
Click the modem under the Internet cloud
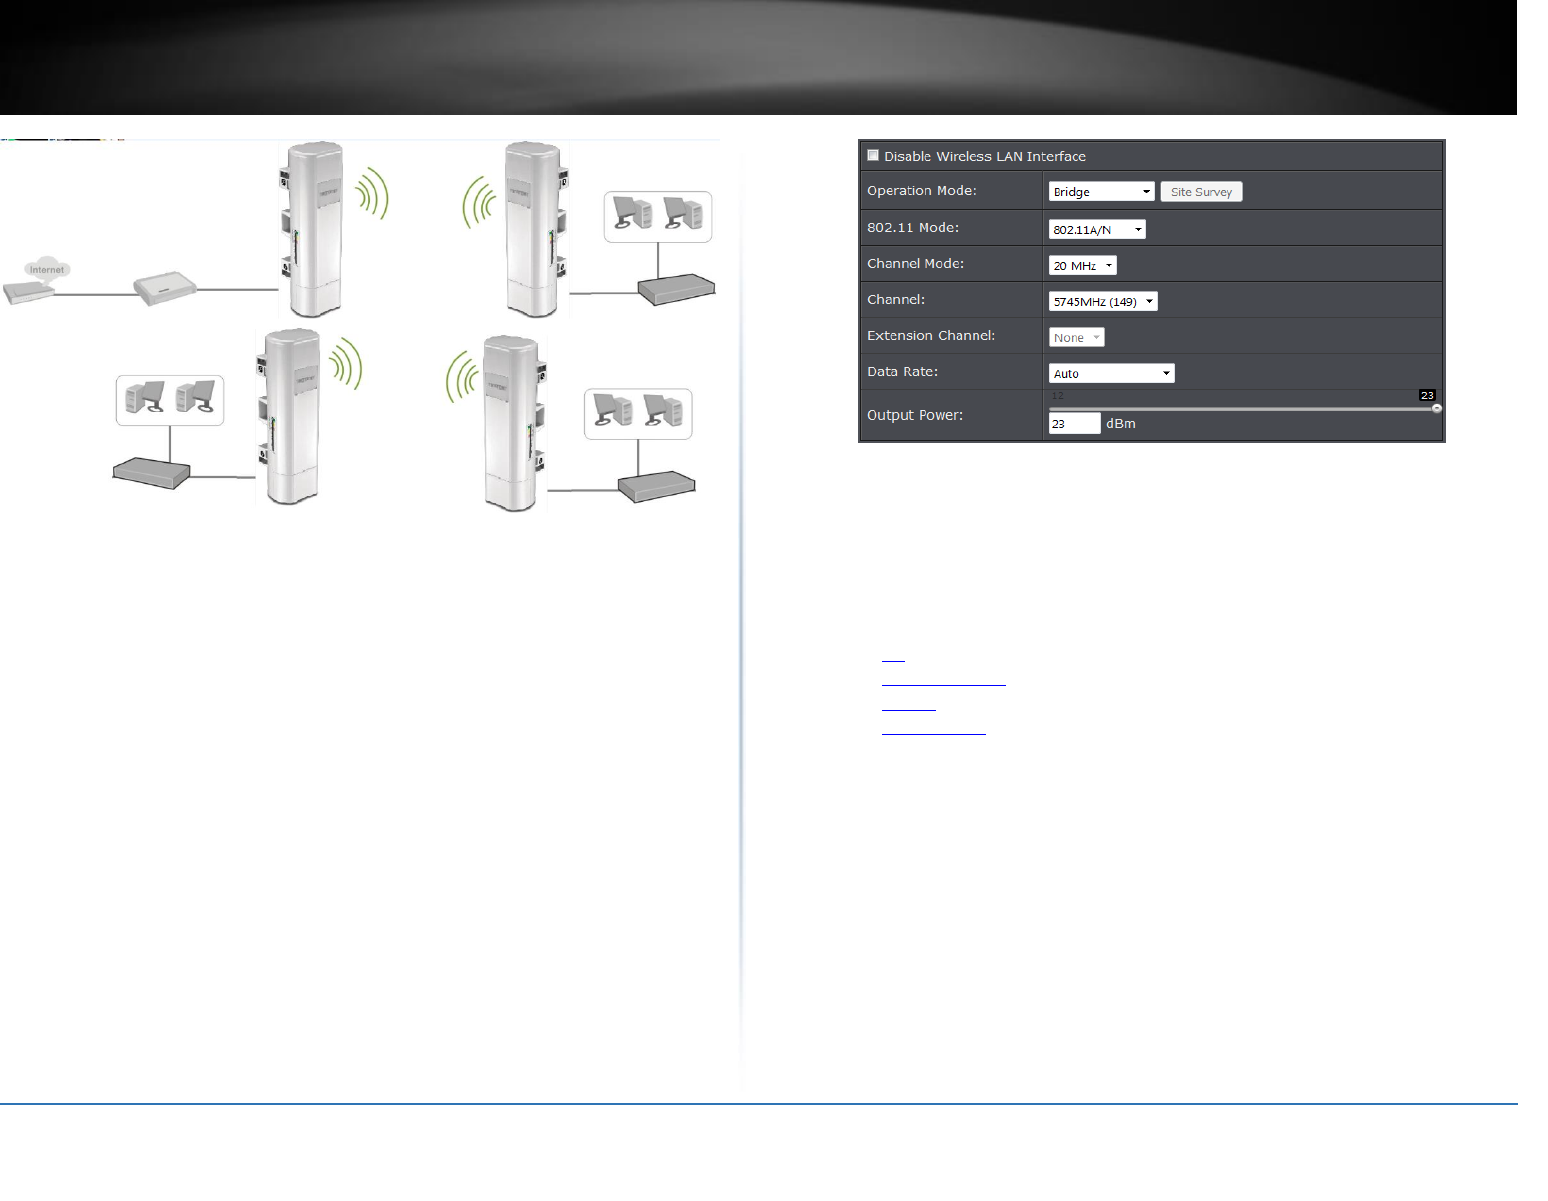(27, 292)
